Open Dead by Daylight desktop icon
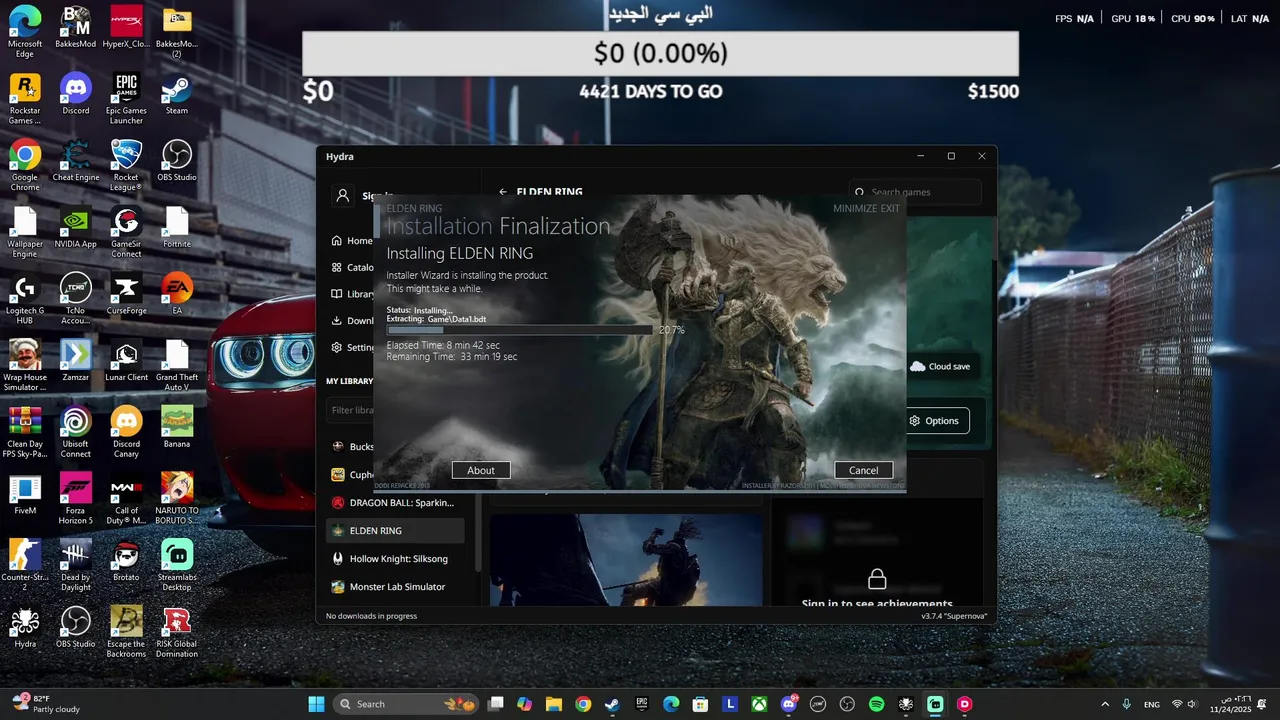1280x720 pixels. pos(76,565)
